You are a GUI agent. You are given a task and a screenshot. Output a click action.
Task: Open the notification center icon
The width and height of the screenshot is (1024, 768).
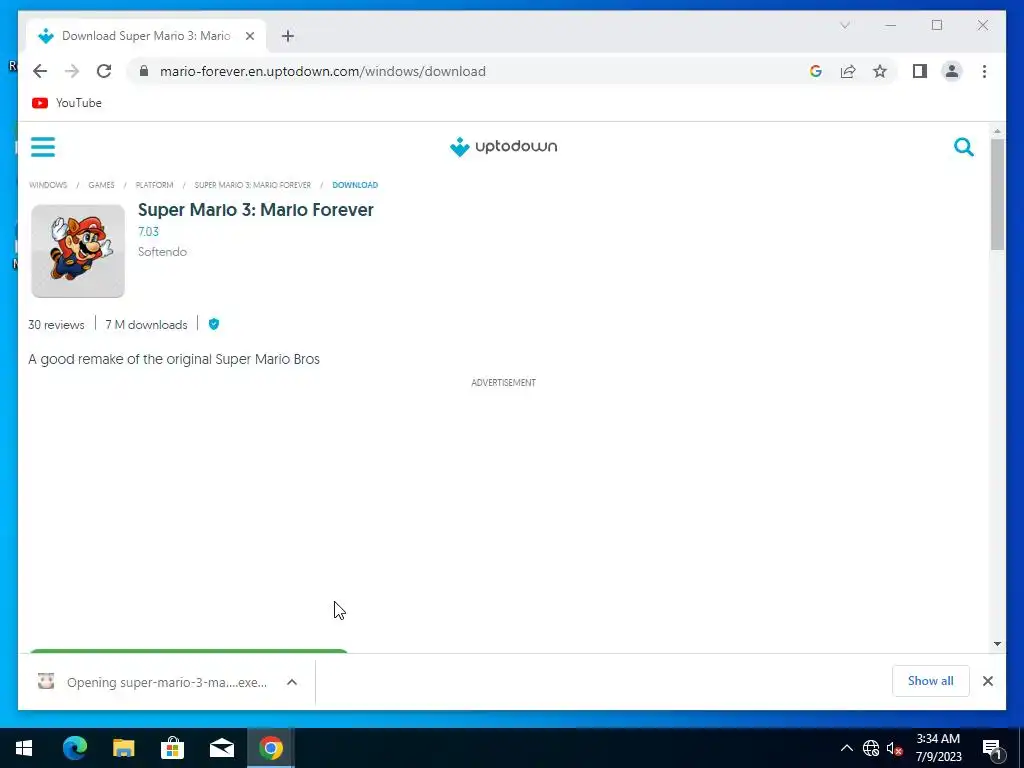(x=992, y=749)
